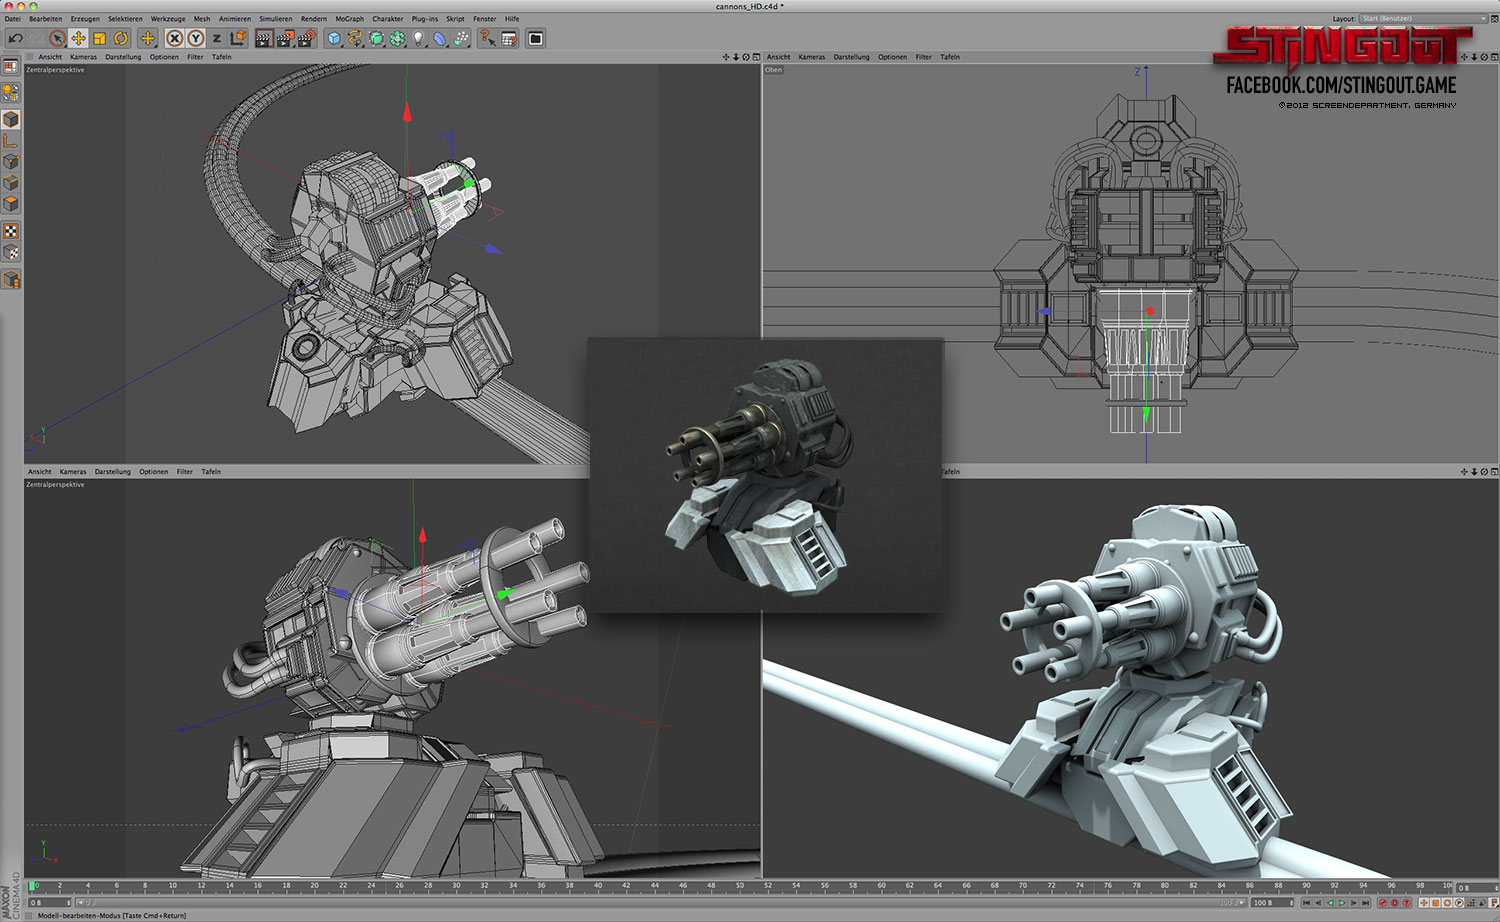This screenshot has height=922, width=1500.
Task: Switch to Polygons mode
Action: point(10,204)
